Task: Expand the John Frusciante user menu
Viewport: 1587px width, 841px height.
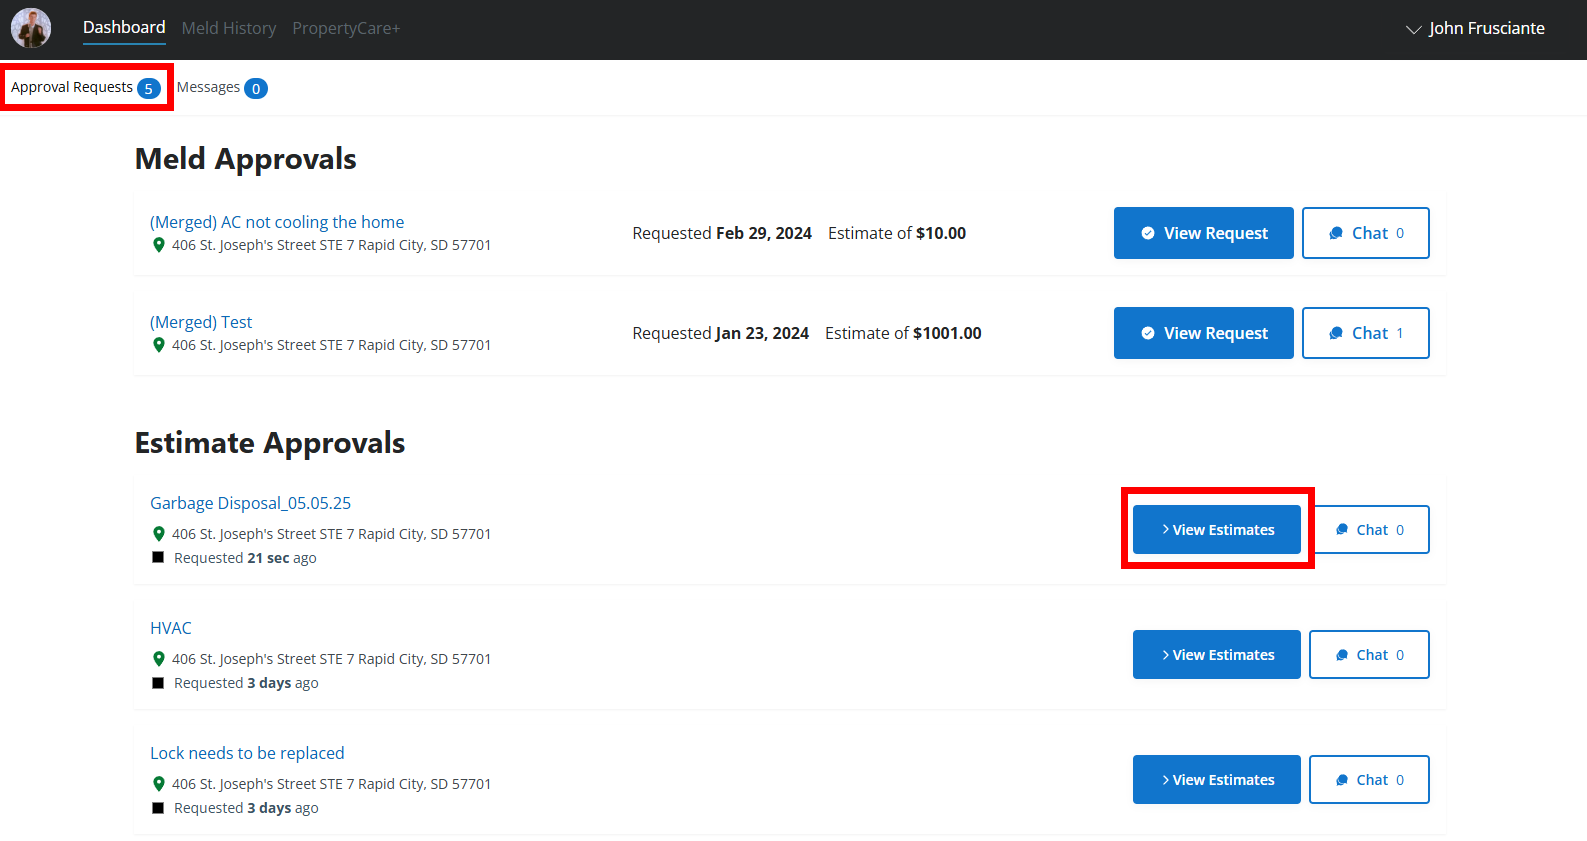Action: [1475, 29]
